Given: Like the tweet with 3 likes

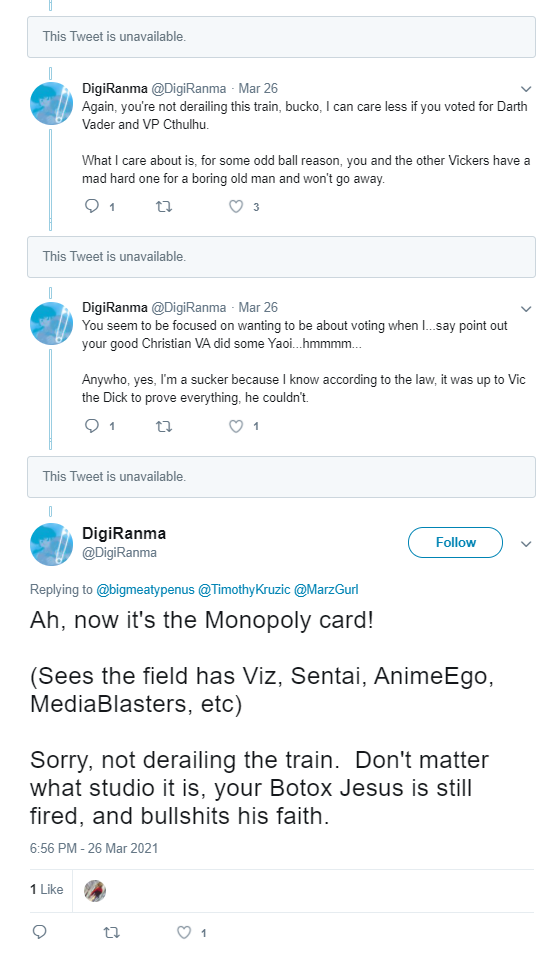Looking at the screenshot, I should point(236,206).
